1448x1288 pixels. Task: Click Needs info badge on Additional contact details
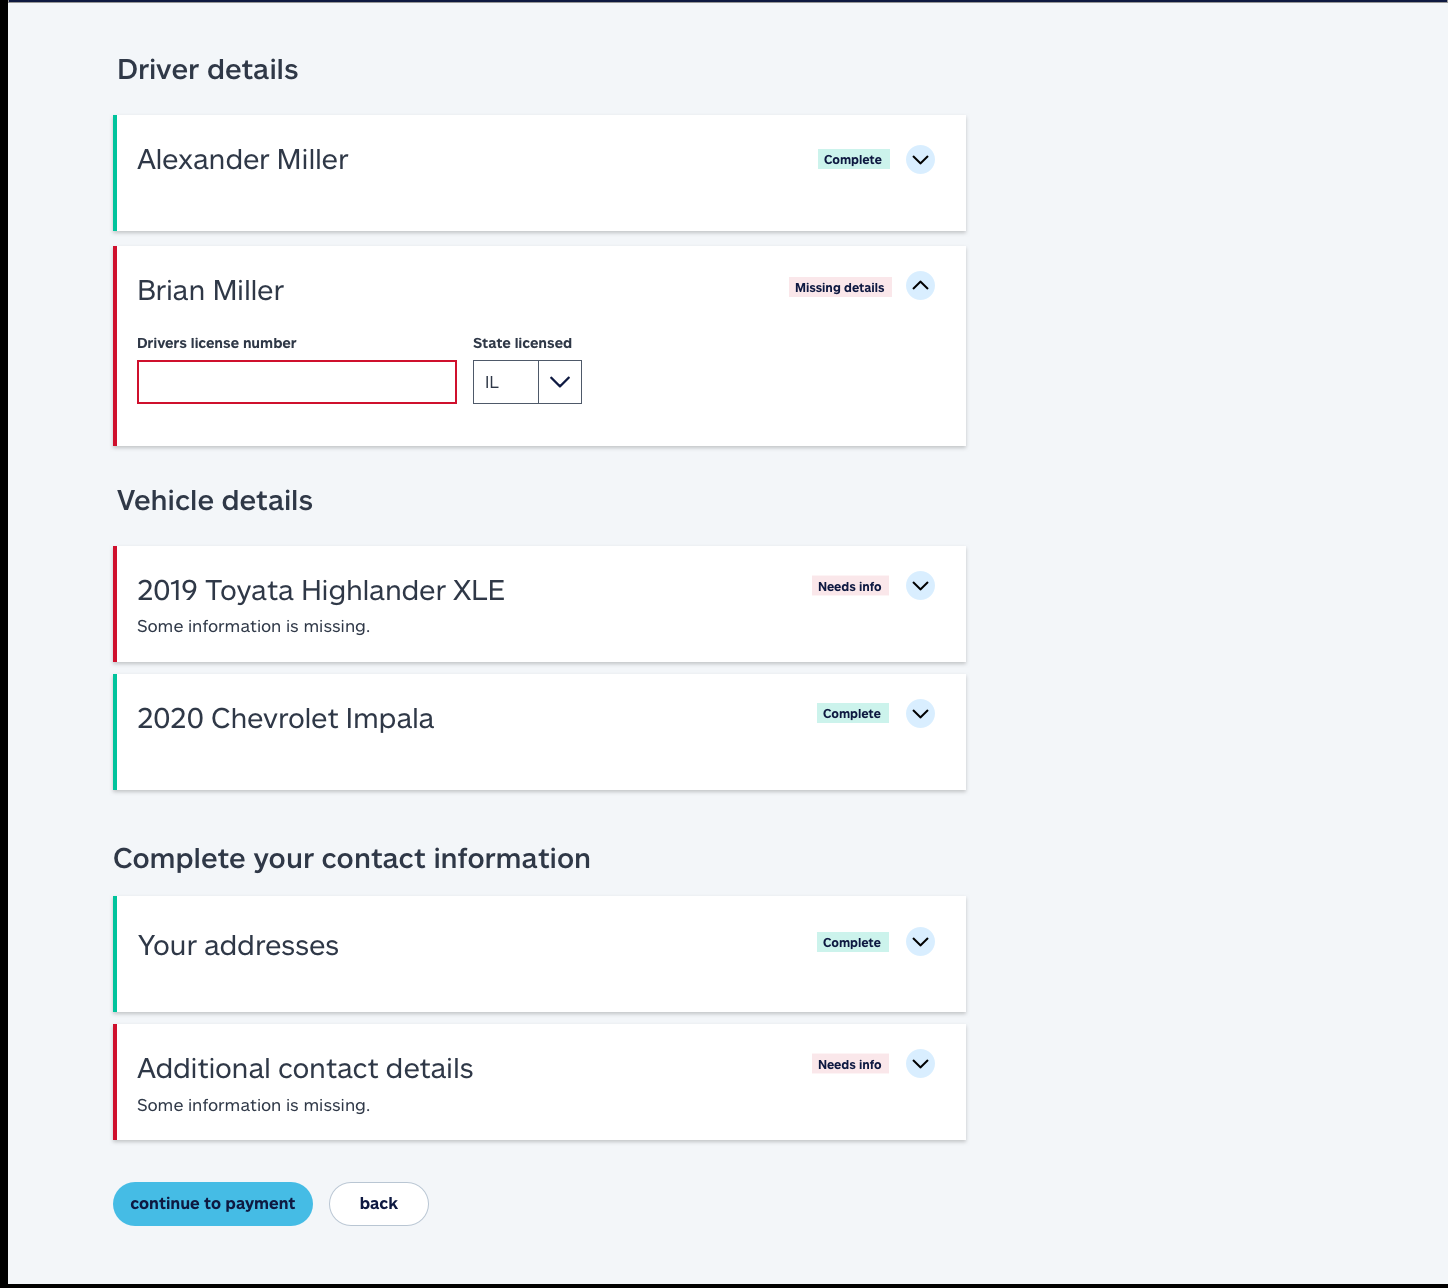(850, 1065)
